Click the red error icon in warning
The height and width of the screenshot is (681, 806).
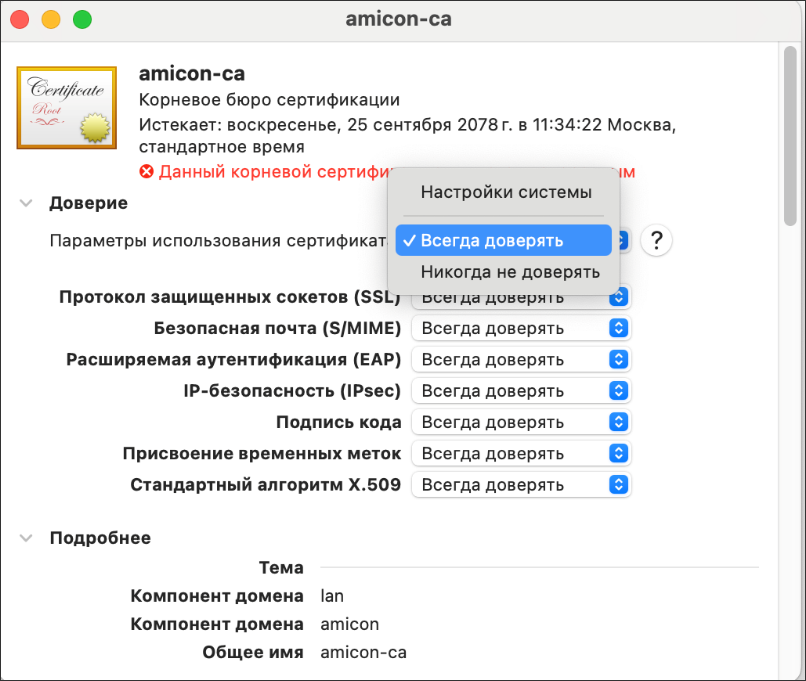coord(147,172)
